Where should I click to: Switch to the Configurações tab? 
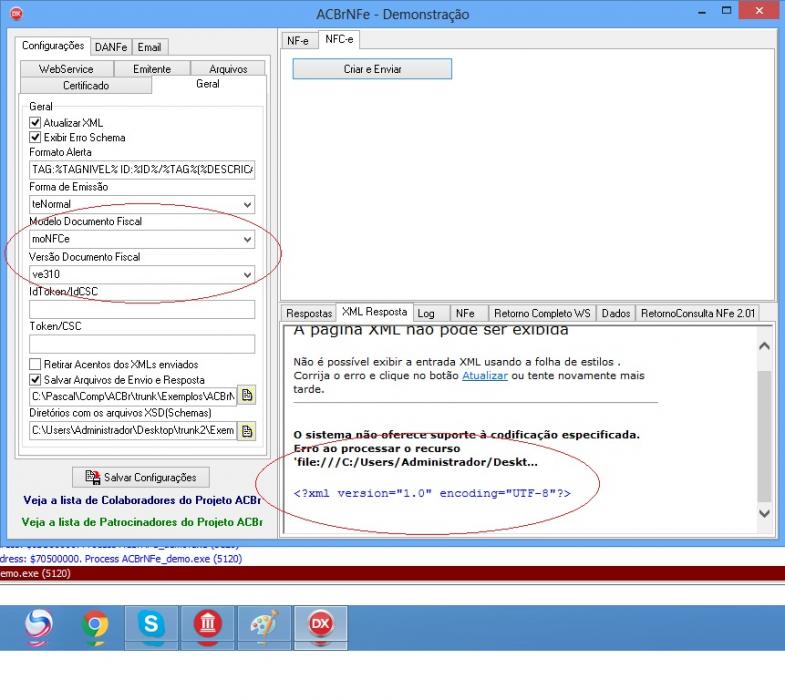53,46
